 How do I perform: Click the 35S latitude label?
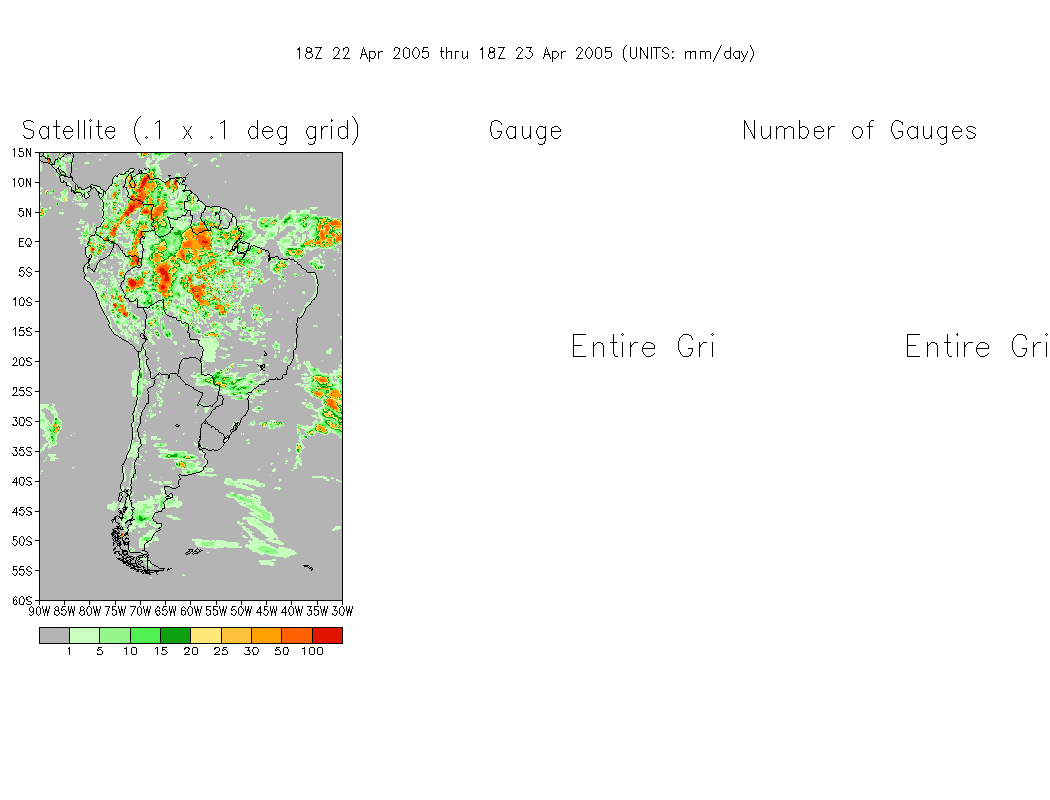(21, 451)
